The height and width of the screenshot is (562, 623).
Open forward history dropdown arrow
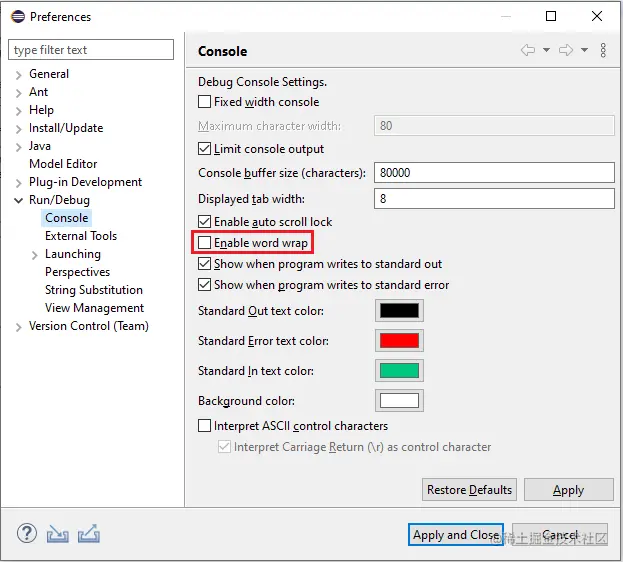pyautogui.click(x=584, y=50)
